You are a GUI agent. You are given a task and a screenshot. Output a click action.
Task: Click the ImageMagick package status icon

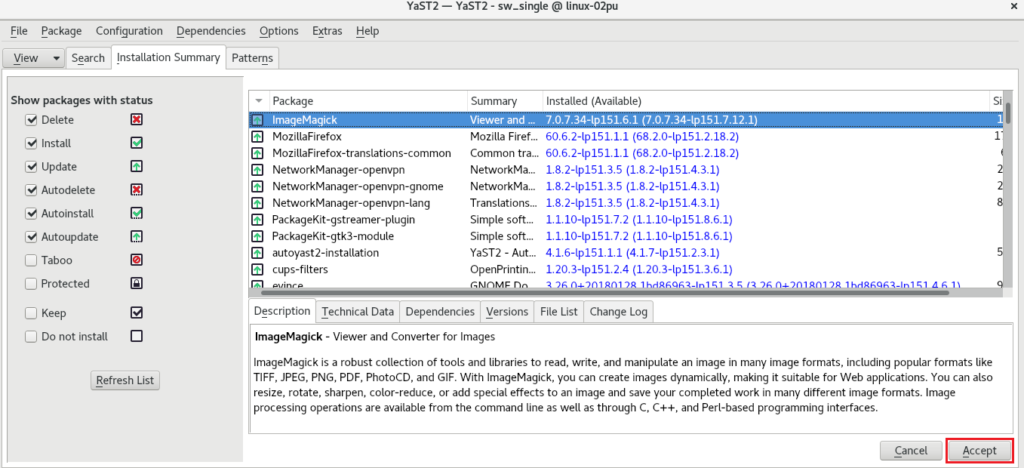pyautogui.click(x=258, y=120)
